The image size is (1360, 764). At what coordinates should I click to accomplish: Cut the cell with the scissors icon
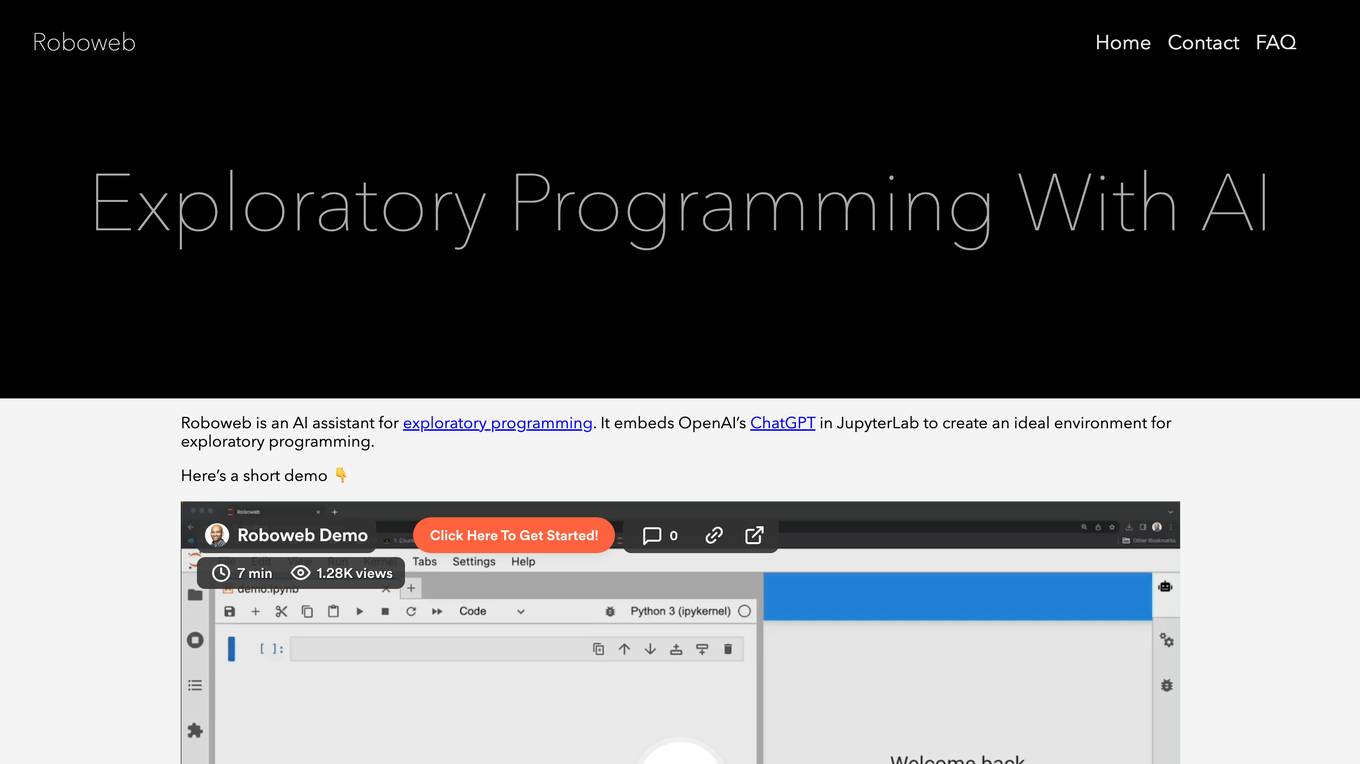pos(281,611)
